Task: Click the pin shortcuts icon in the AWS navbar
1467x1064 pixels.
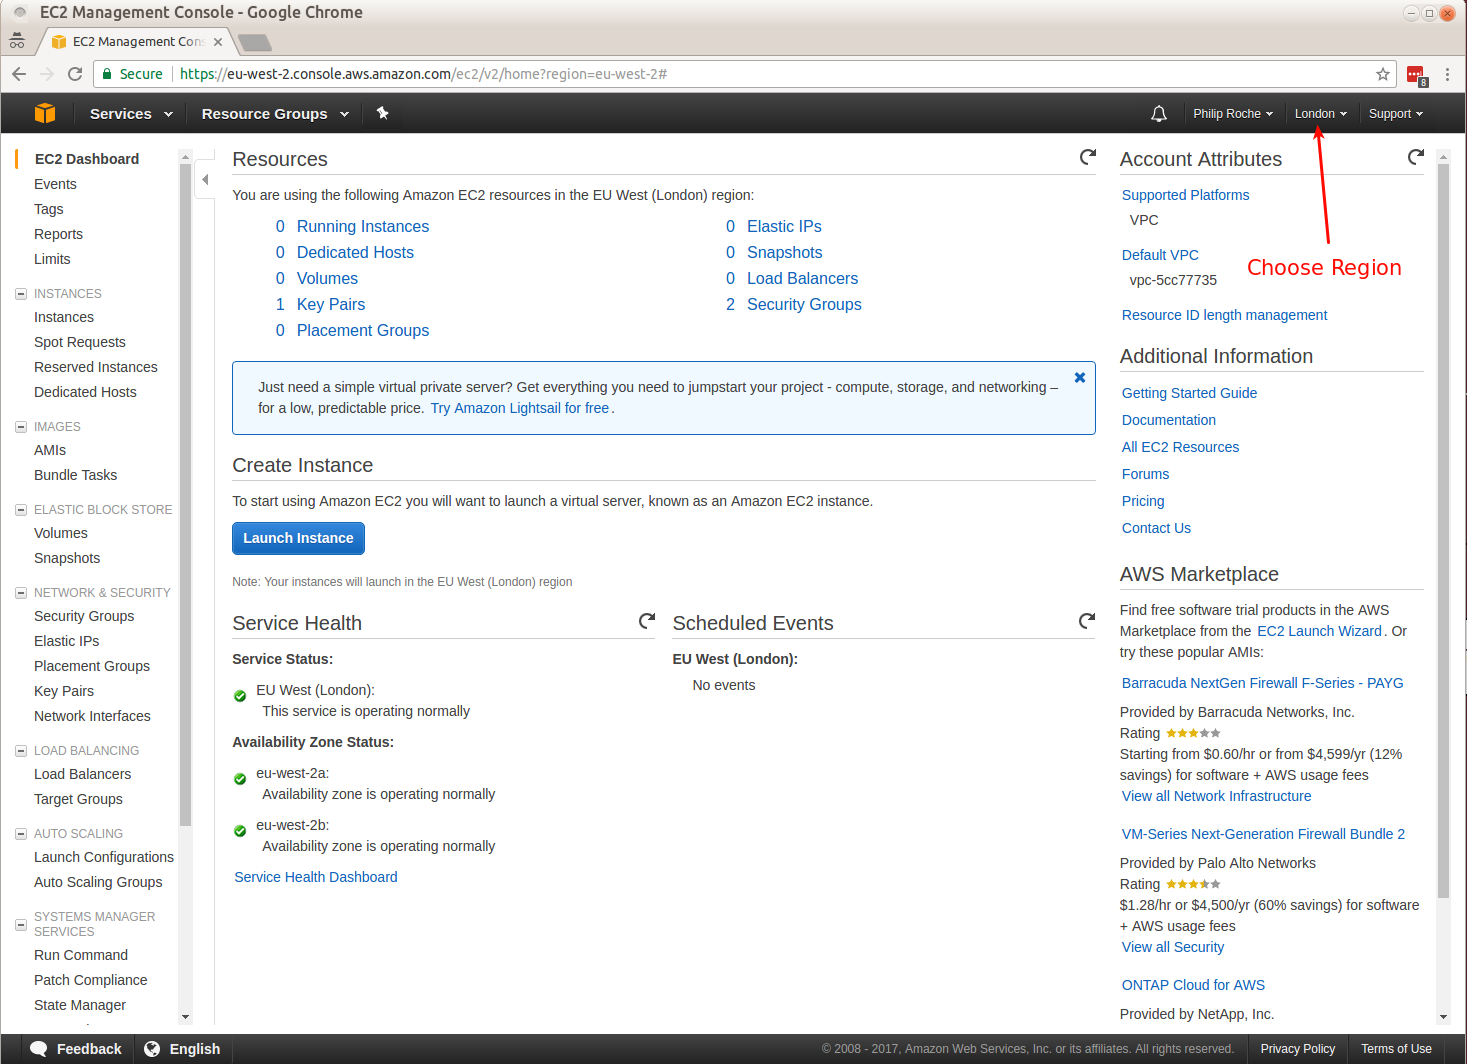Action: pos(382,113)
